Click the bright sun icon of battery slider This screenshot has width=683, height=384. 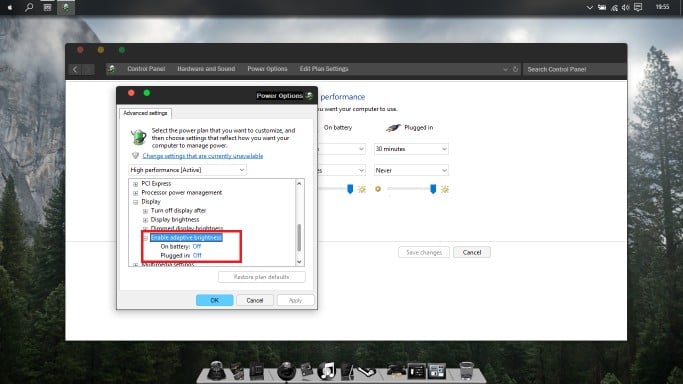coord(362,189)
